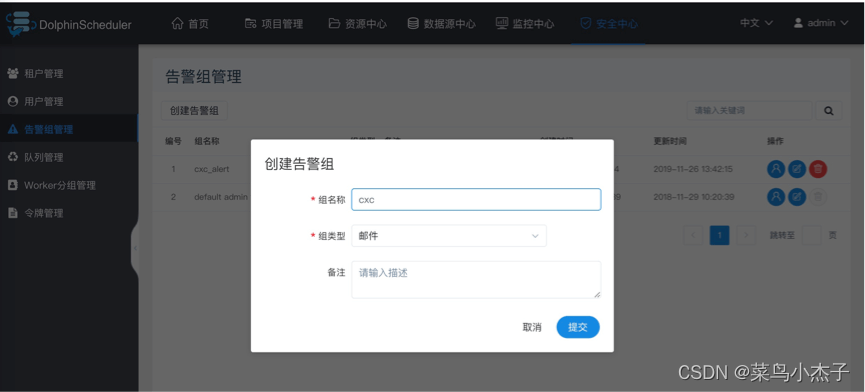Viewport: 865px width, 392px height.
Task: Click the 令牌管理 document icon in sidebar
Action: (x=13, y=213)
